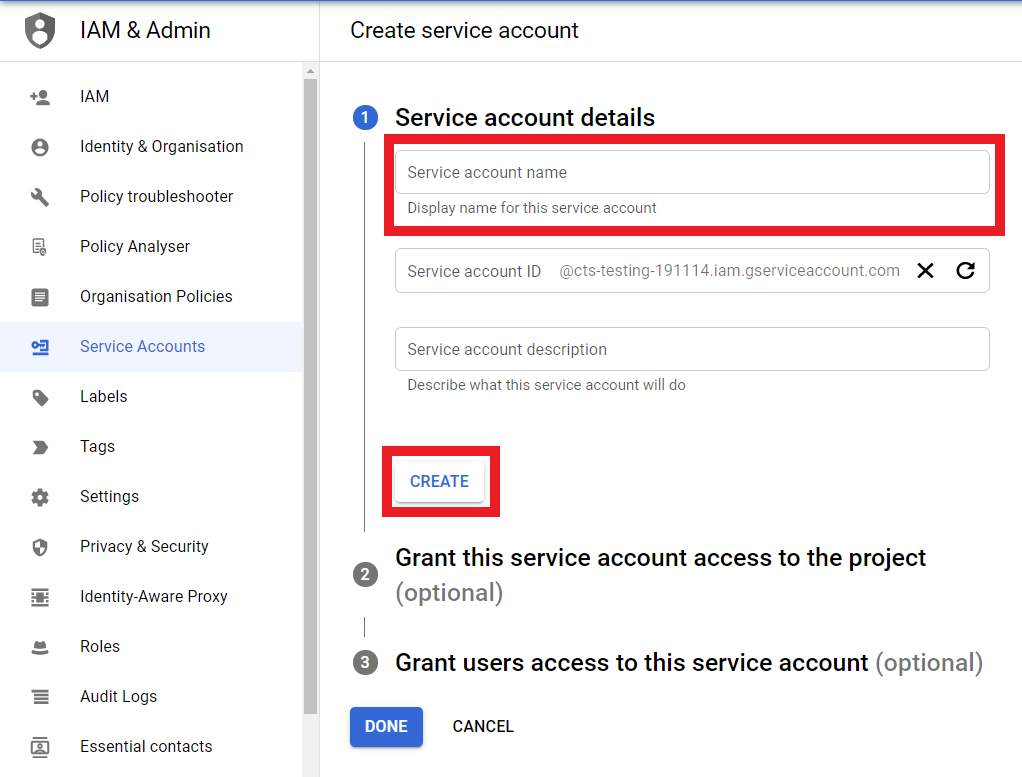This screenshot has width=1022, height=777.
Task: Open Audit Logs
Action: [151, 697]
